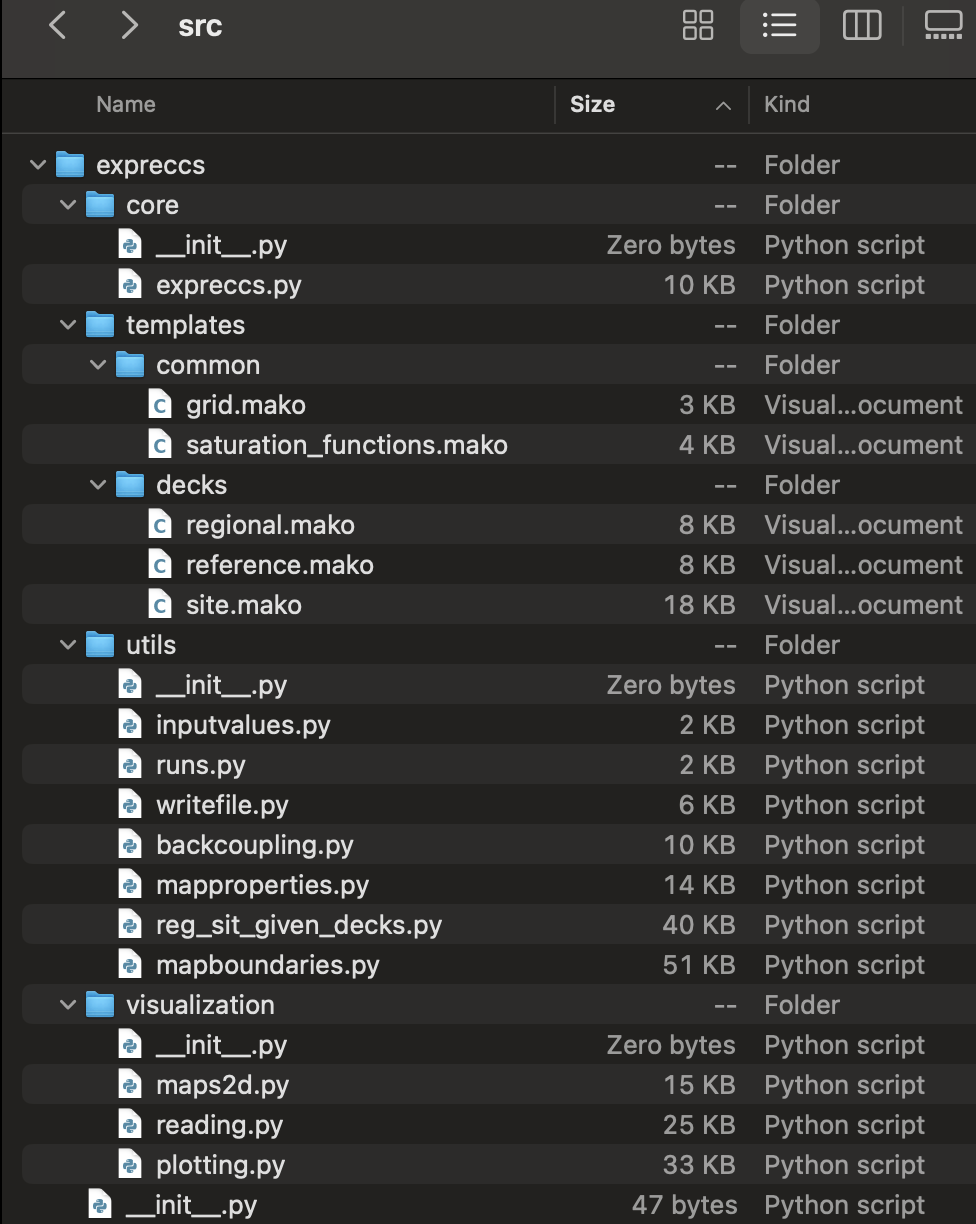
Task: Select plotting.py file row
Action: (488, 1165)
